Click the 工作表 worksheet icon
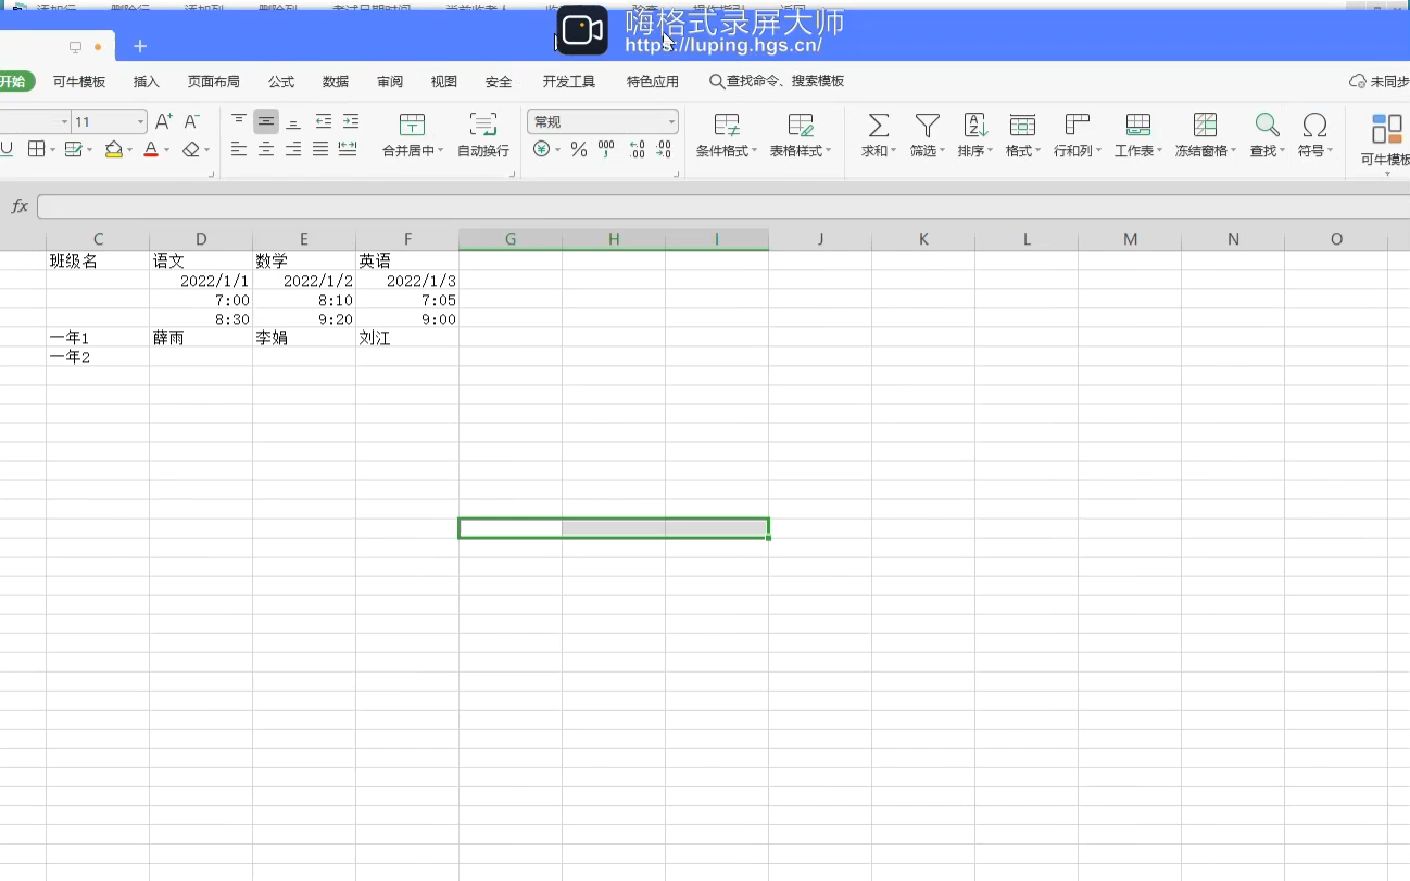This screenshot has width=1410, height=881. [1138, 125]
